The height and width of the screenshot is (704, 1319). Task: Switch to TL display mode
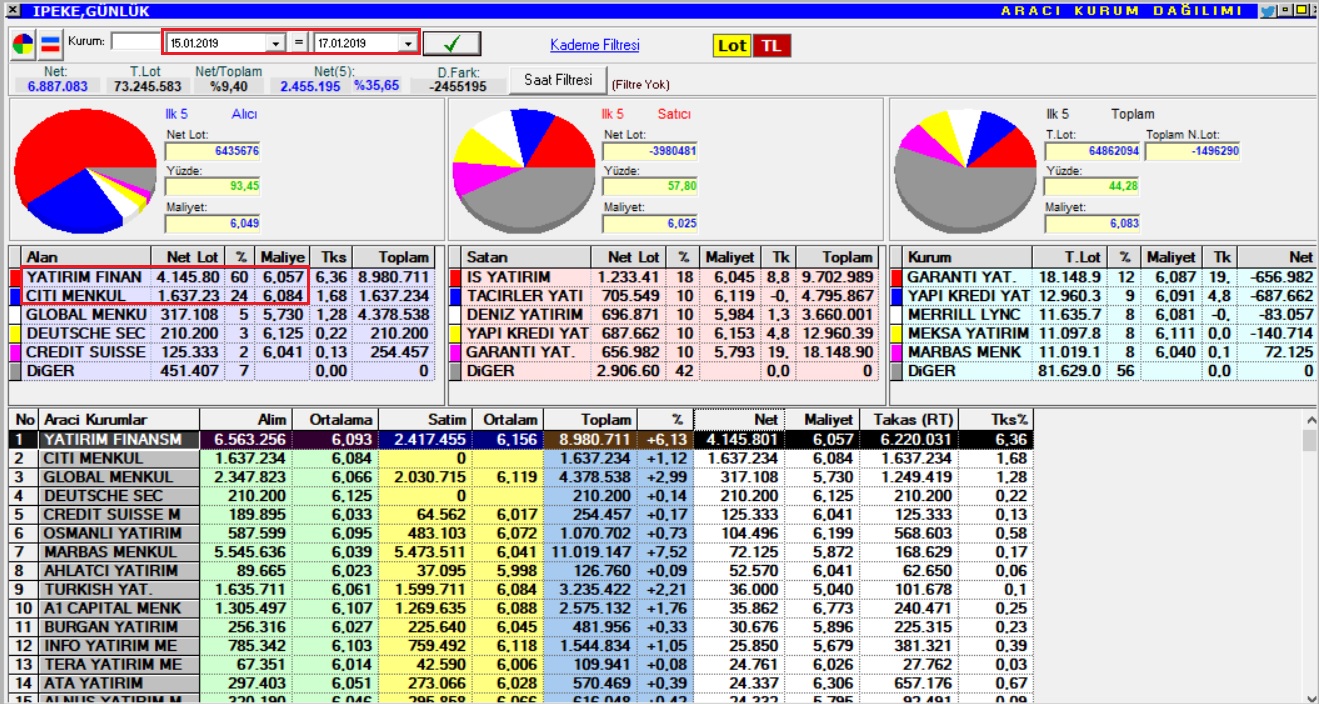pos(771,46)
